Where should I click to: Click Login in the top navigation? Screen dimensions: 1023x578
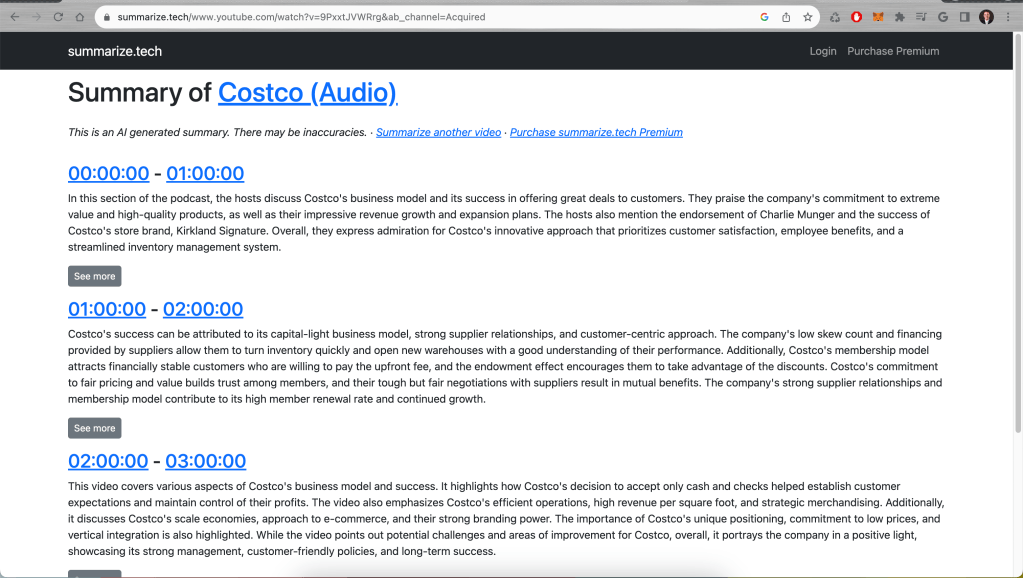pos(823,51)
